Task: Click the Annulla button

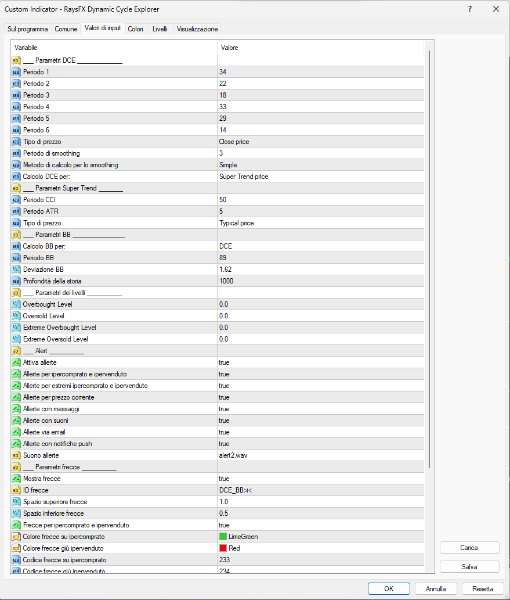Action: pyautogui.click(x=436, y=589)
